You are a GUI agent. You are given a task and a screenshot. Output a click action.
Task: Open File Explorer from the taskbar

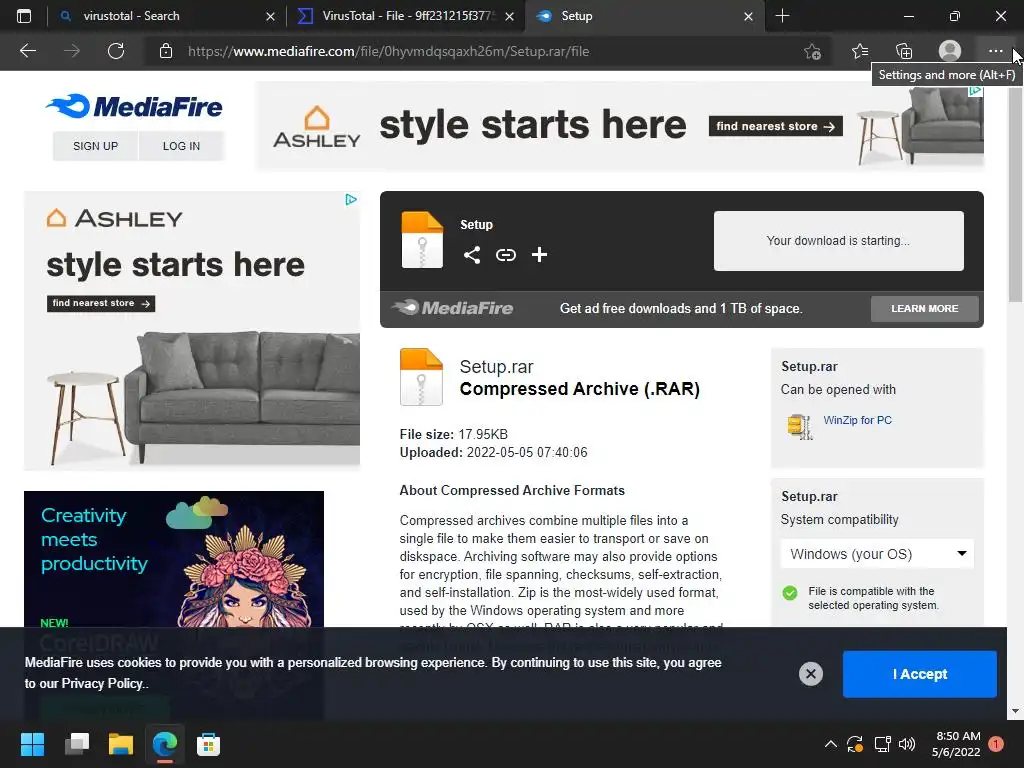click(121, 744)
